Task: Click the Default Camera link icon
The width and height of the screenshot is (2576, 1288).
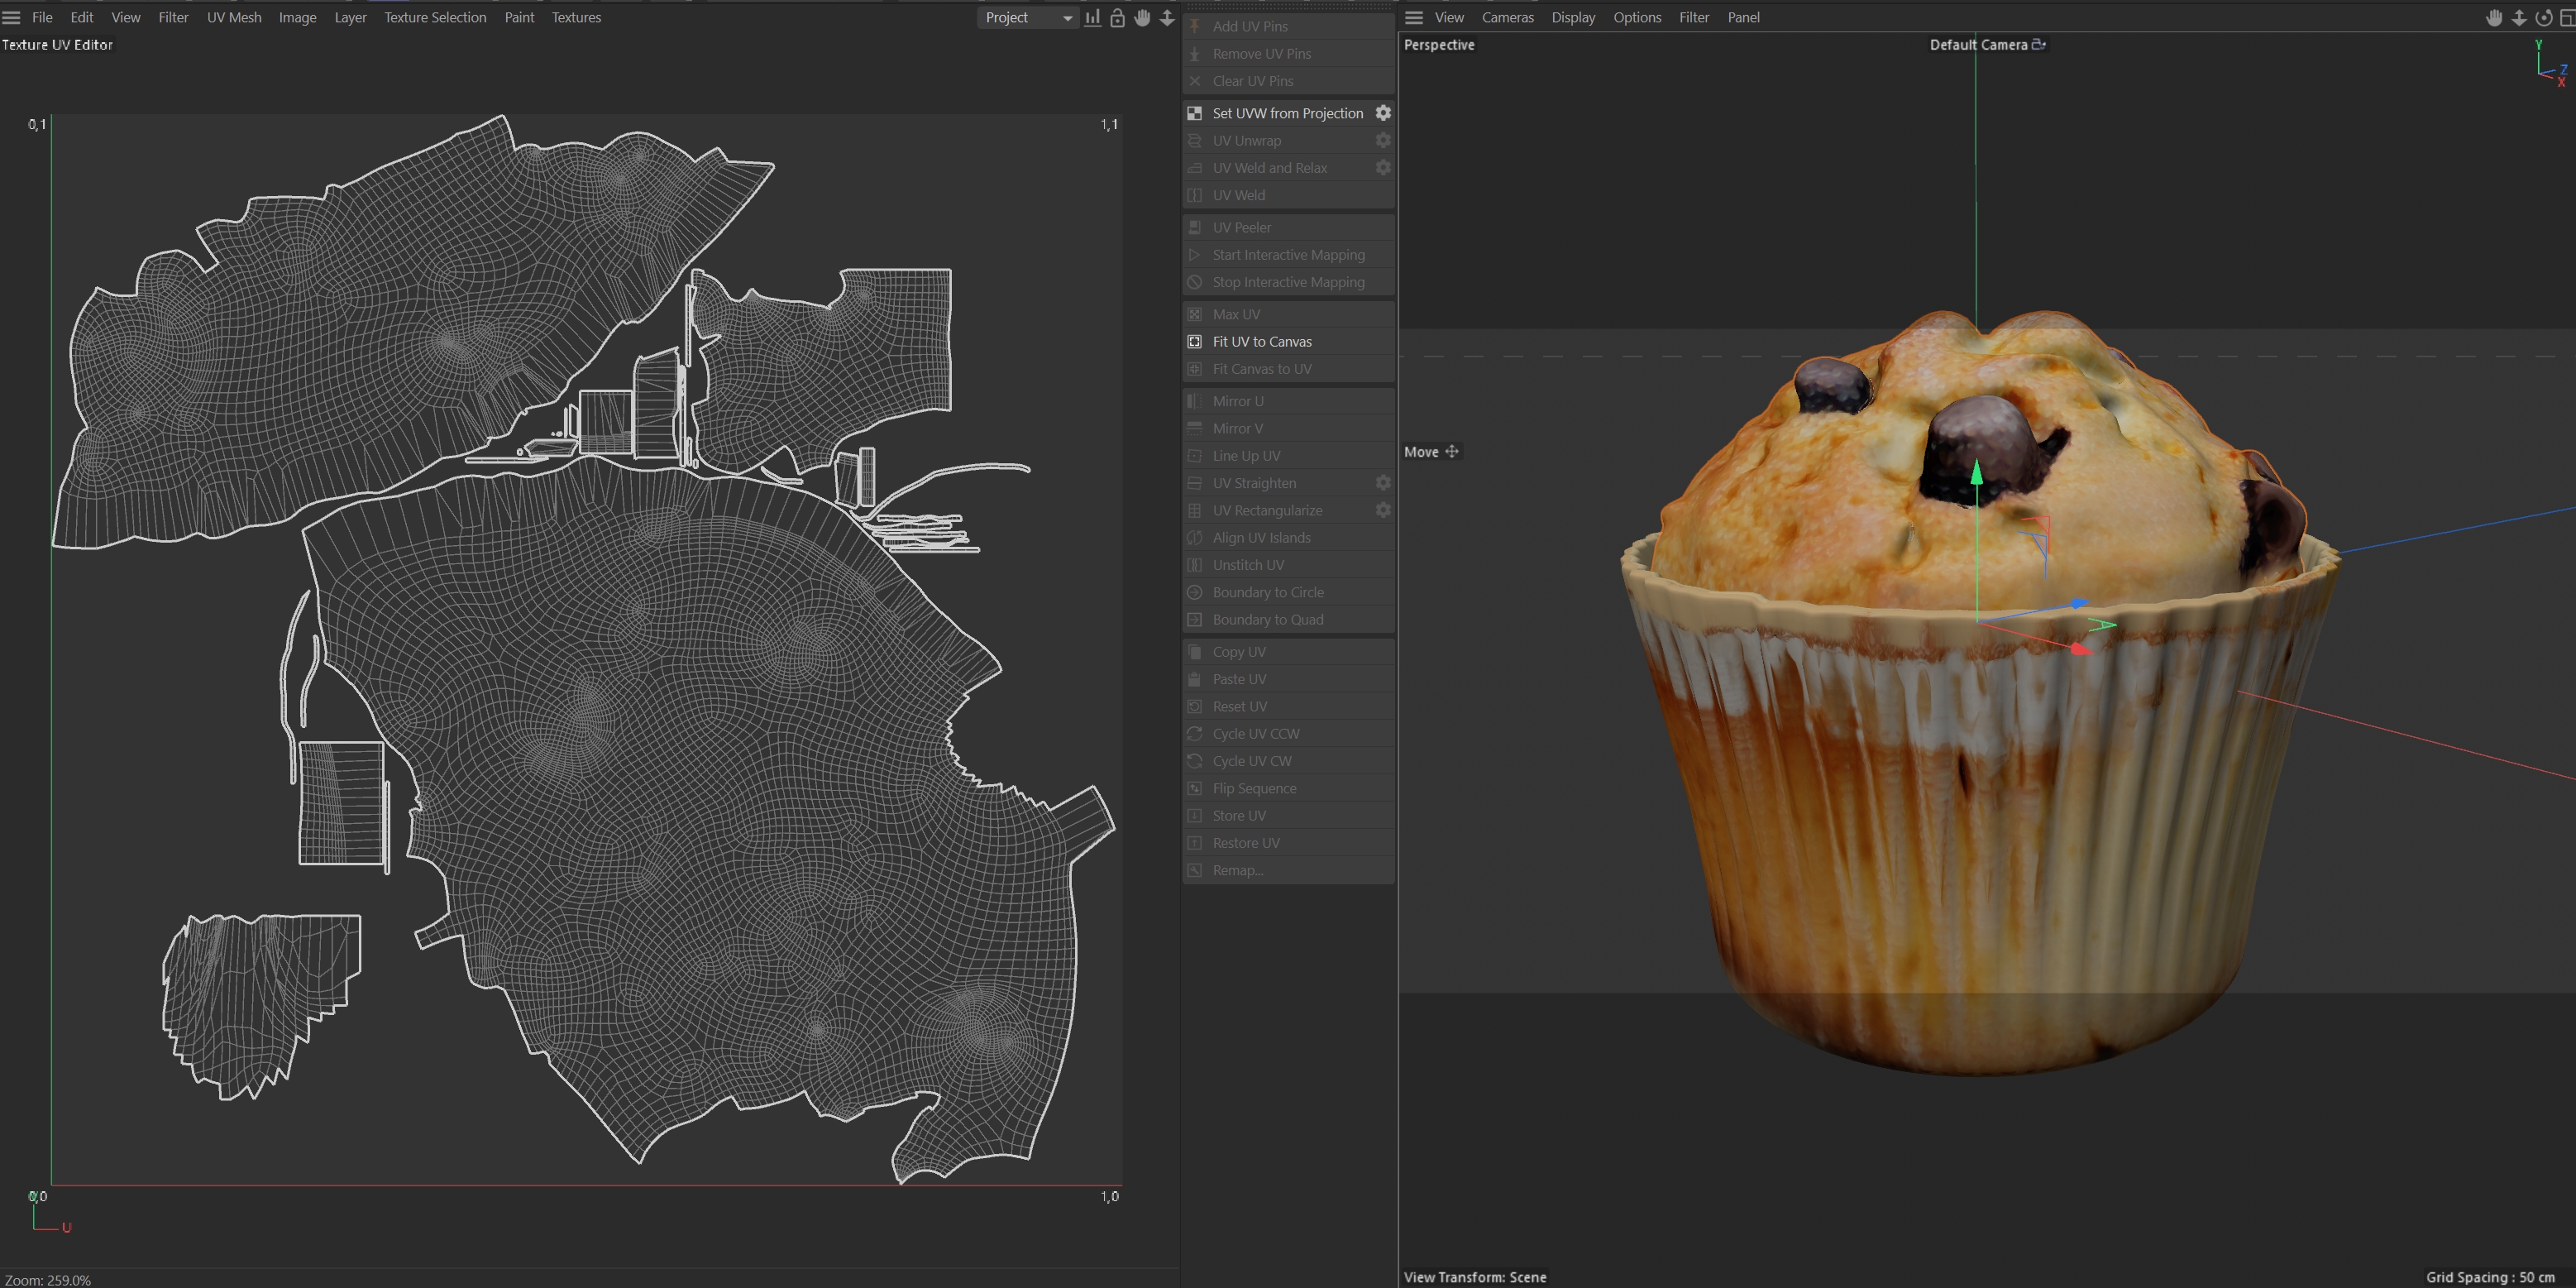Action: coord(2039,45)
